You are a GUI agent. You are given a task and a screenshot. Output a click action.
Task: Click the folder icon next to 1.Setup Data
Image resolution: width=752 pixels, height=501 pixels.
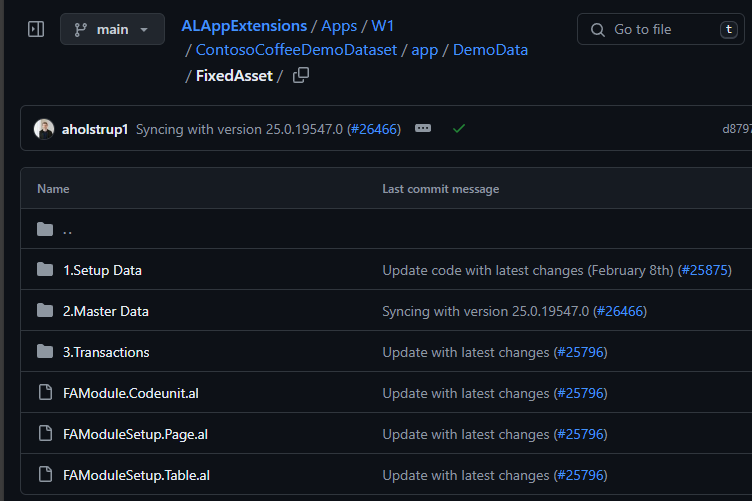(45, 270)
